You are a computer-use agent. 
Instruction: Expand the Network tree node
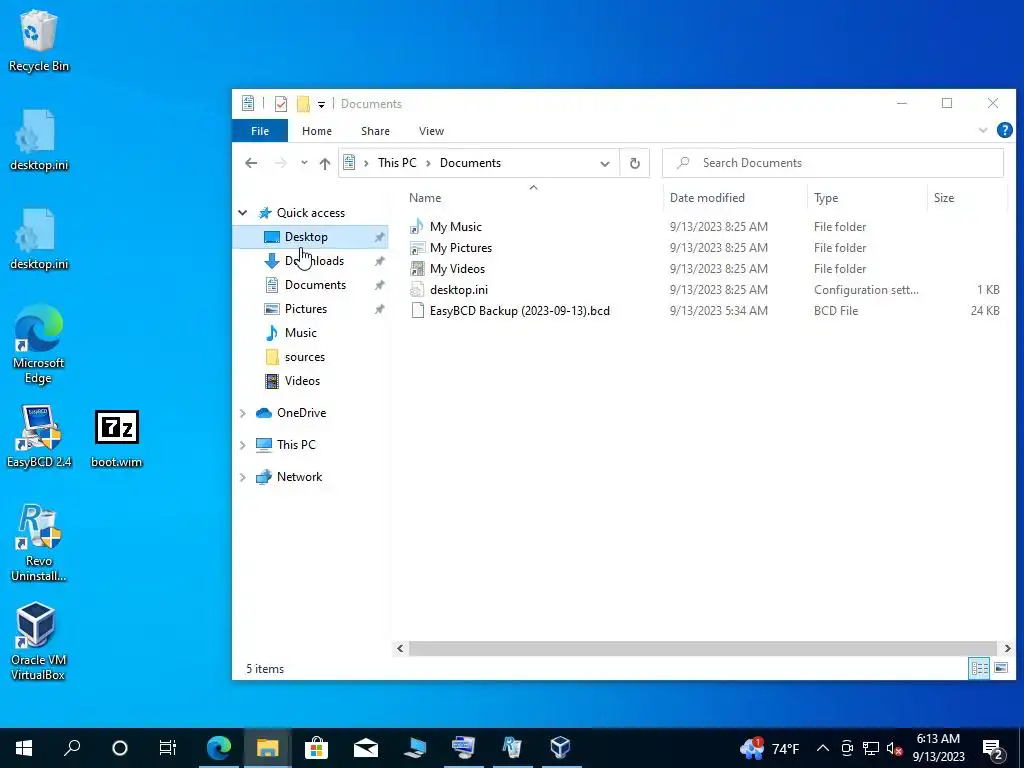[x=242, y=477]
